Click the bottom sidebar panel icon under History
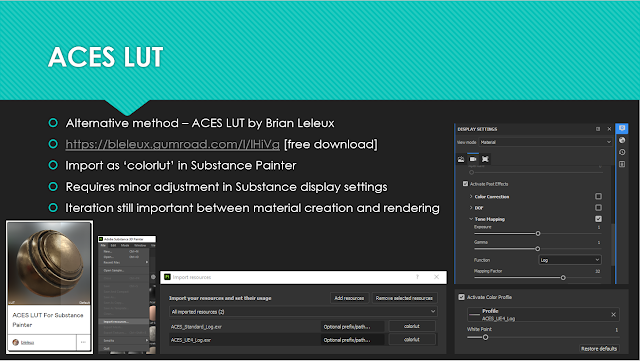 point(622,164)
